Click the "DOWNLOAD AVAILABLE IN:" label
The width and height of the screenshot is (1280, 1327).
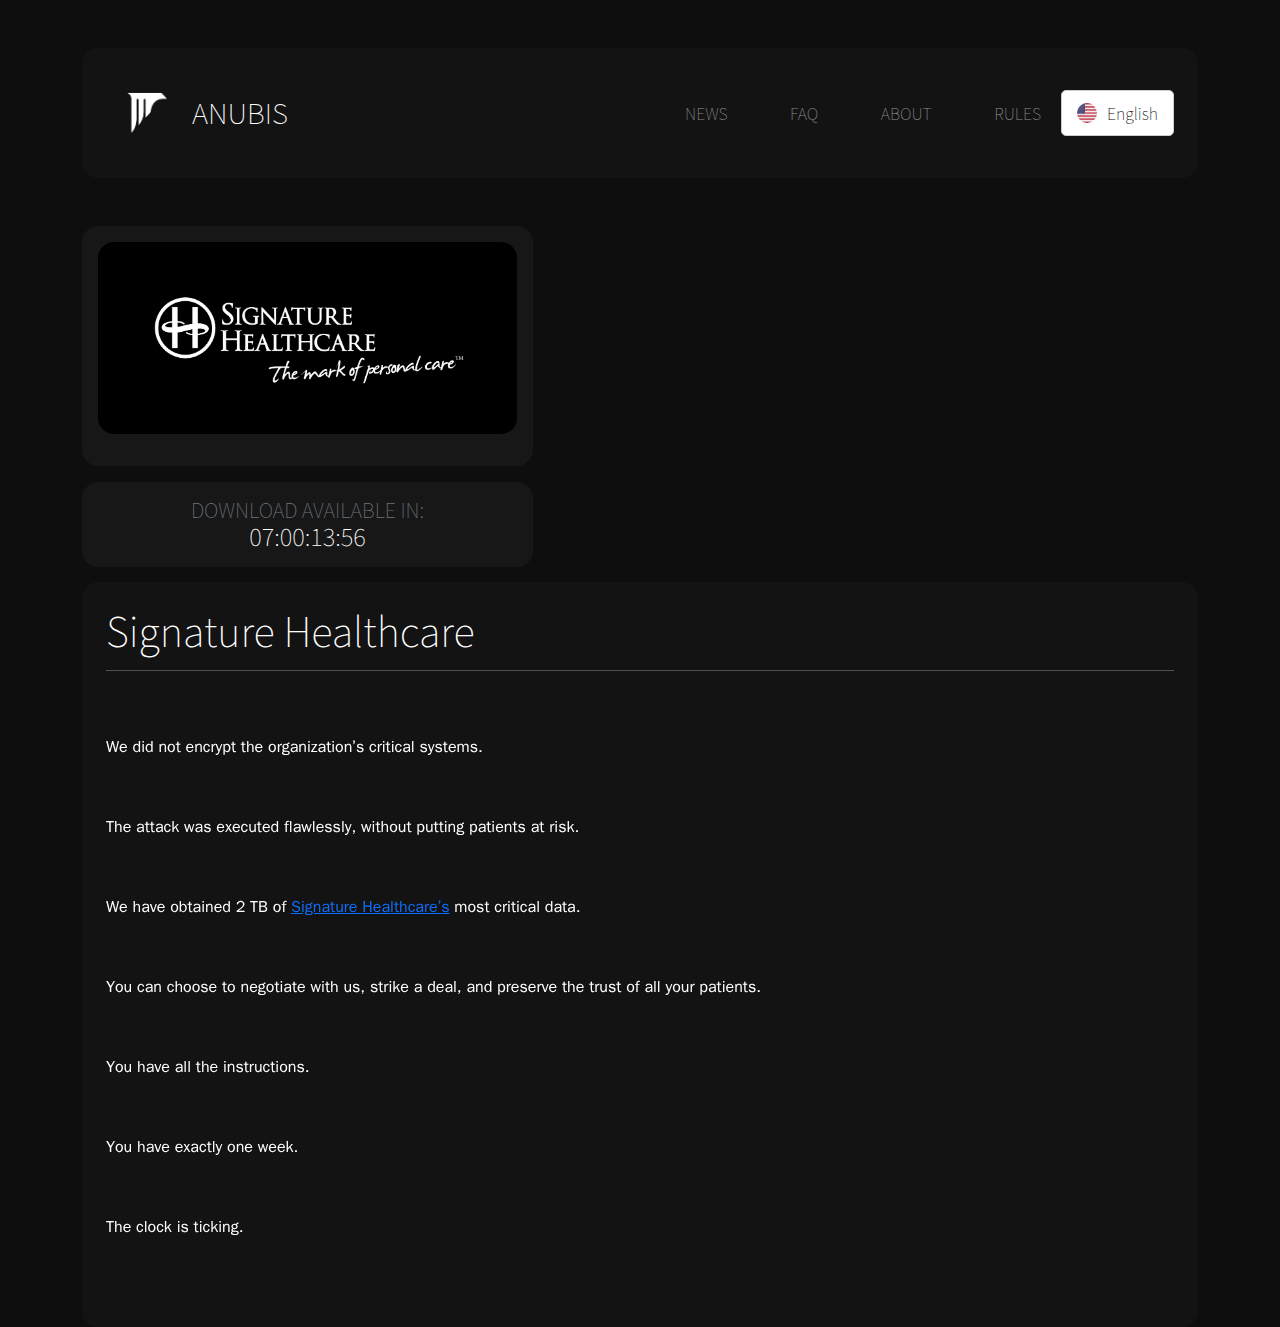(307, 511)
